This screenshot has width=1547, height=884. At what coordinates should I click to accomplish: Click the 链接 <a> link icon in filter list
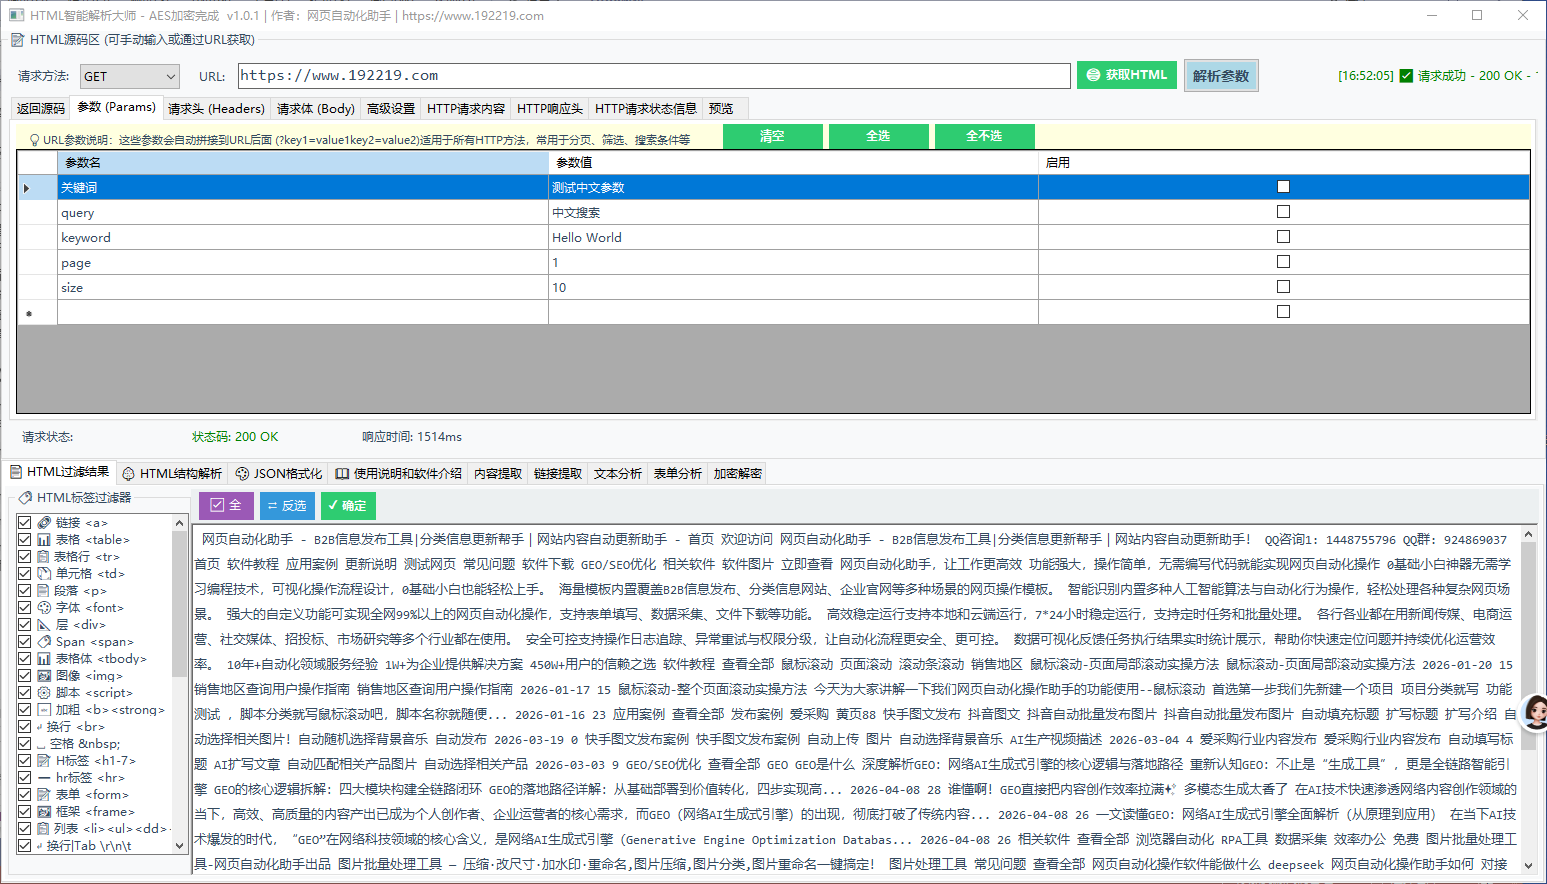(x=44, y=523)
